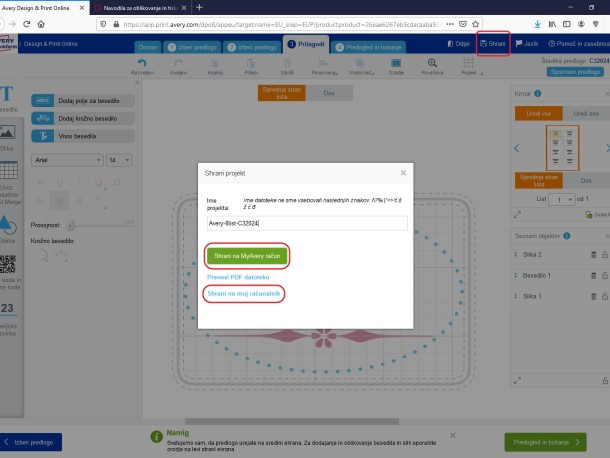The width and height of the screenshot is (610, 458).
Task: Switch to the Navodila za oblikovanje browser tab
Action: (x=140, y=7)
